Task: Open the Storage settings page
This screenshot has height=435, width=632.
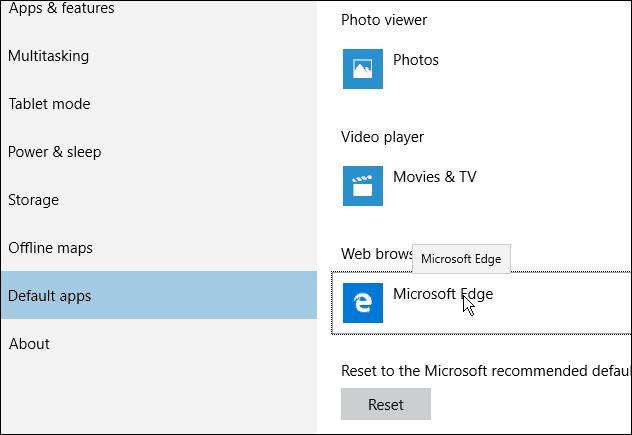Action: tap(33, 200)
